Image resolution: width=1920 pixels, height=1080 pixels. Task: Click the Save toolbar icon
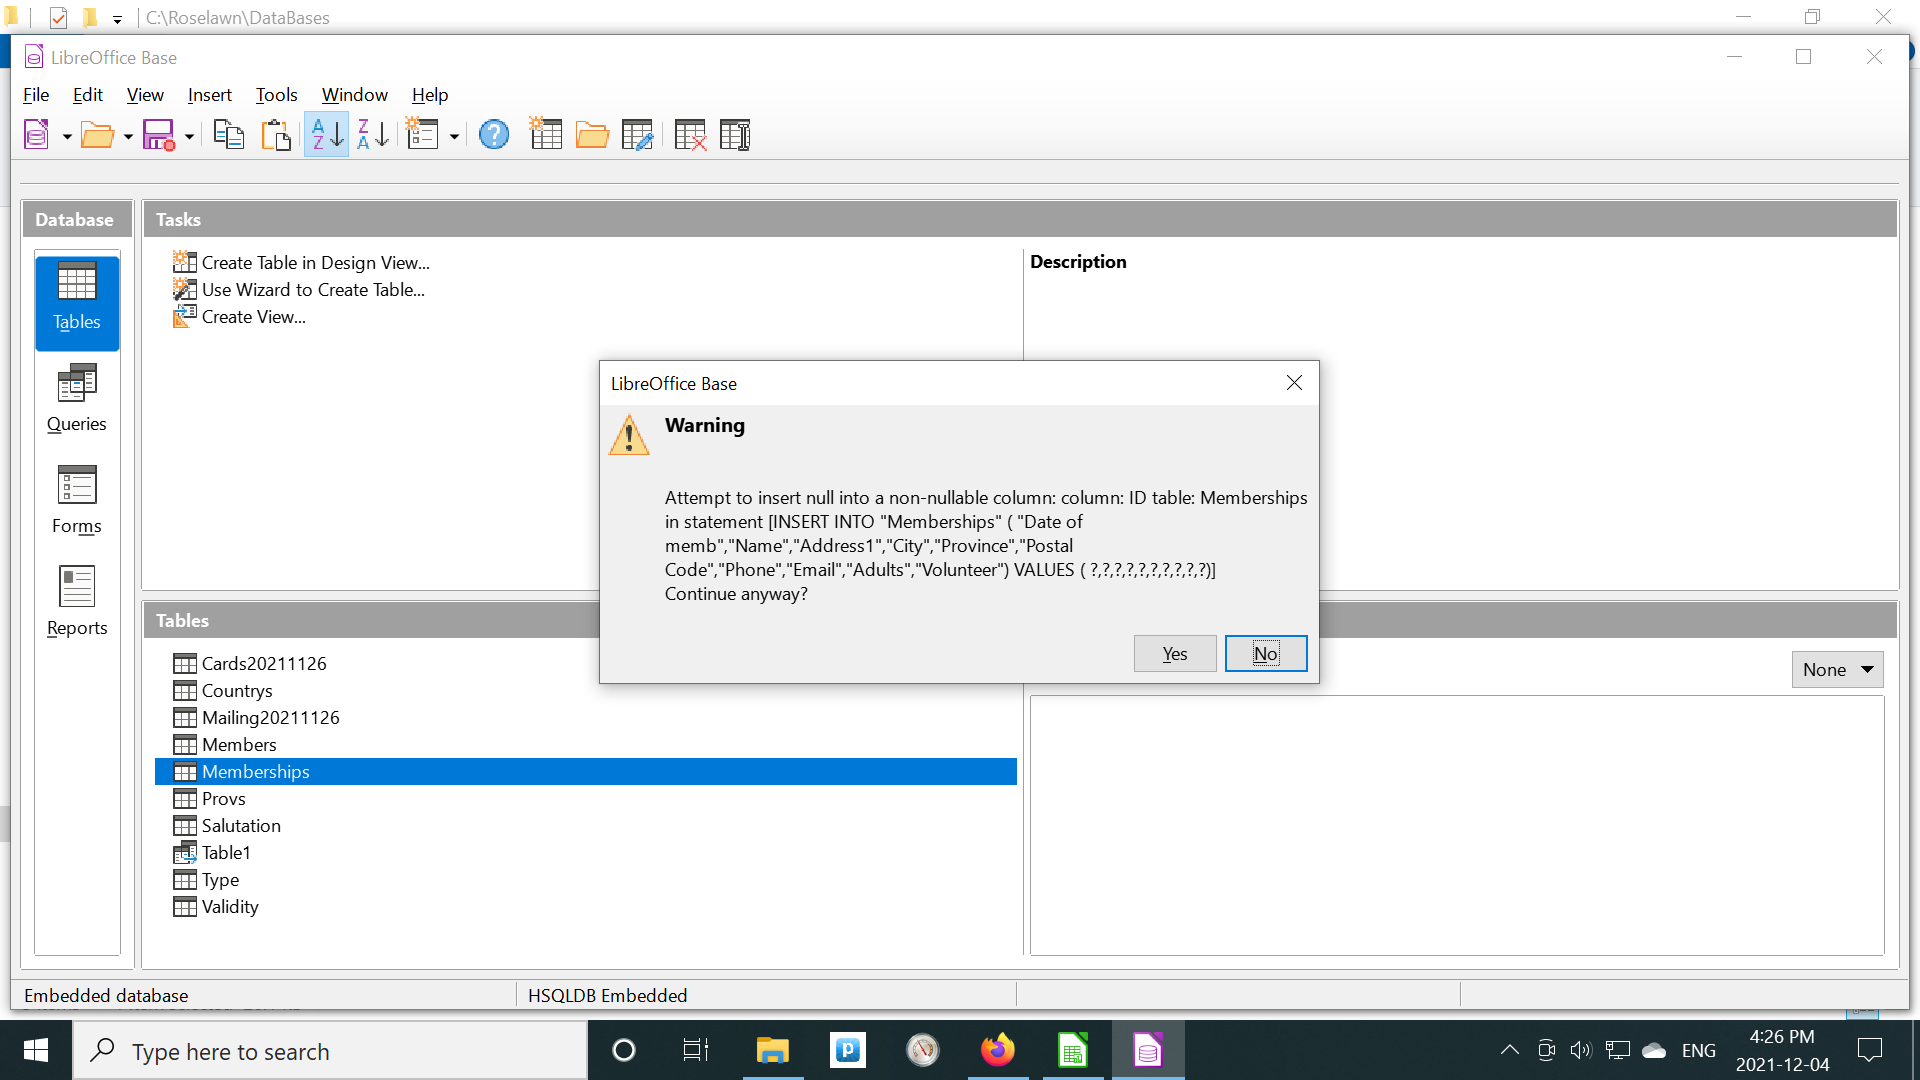[159, 135]
